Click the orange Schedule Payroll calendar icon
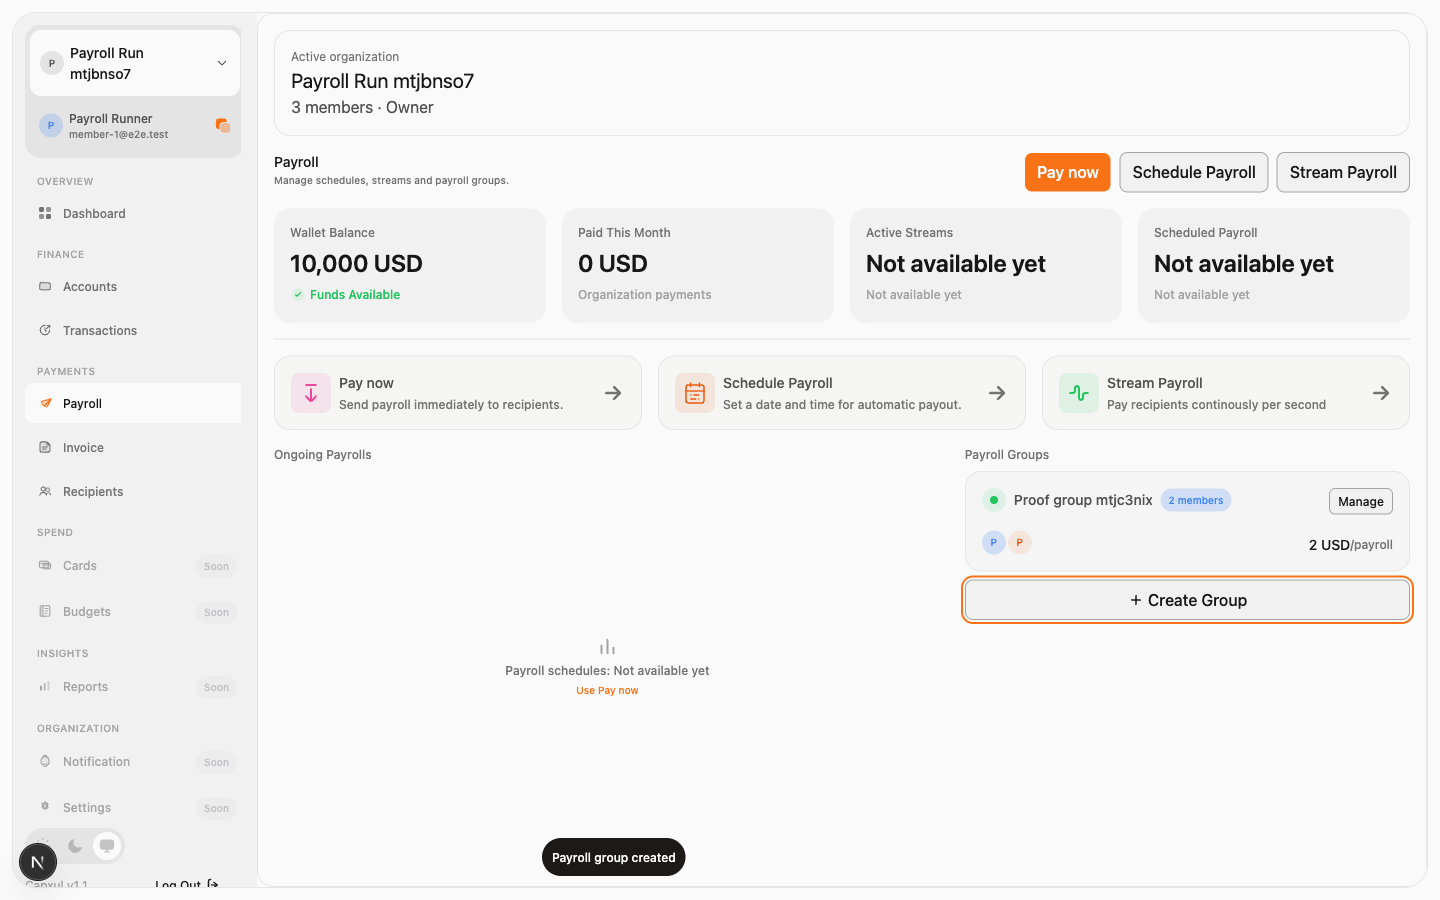This screenshot has height=900, width=1440. (x=695, y=393)
